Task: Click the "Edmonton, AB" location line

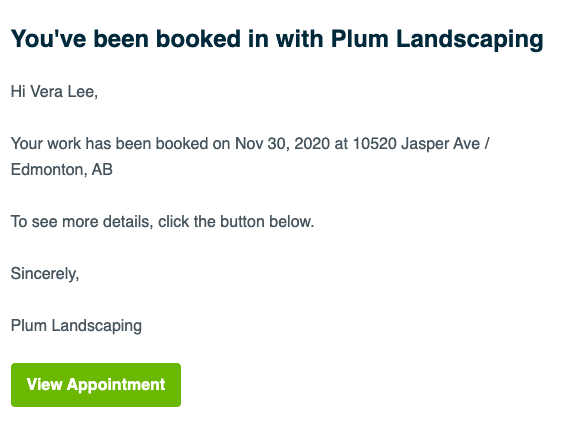Action: (x=62, y=170)
